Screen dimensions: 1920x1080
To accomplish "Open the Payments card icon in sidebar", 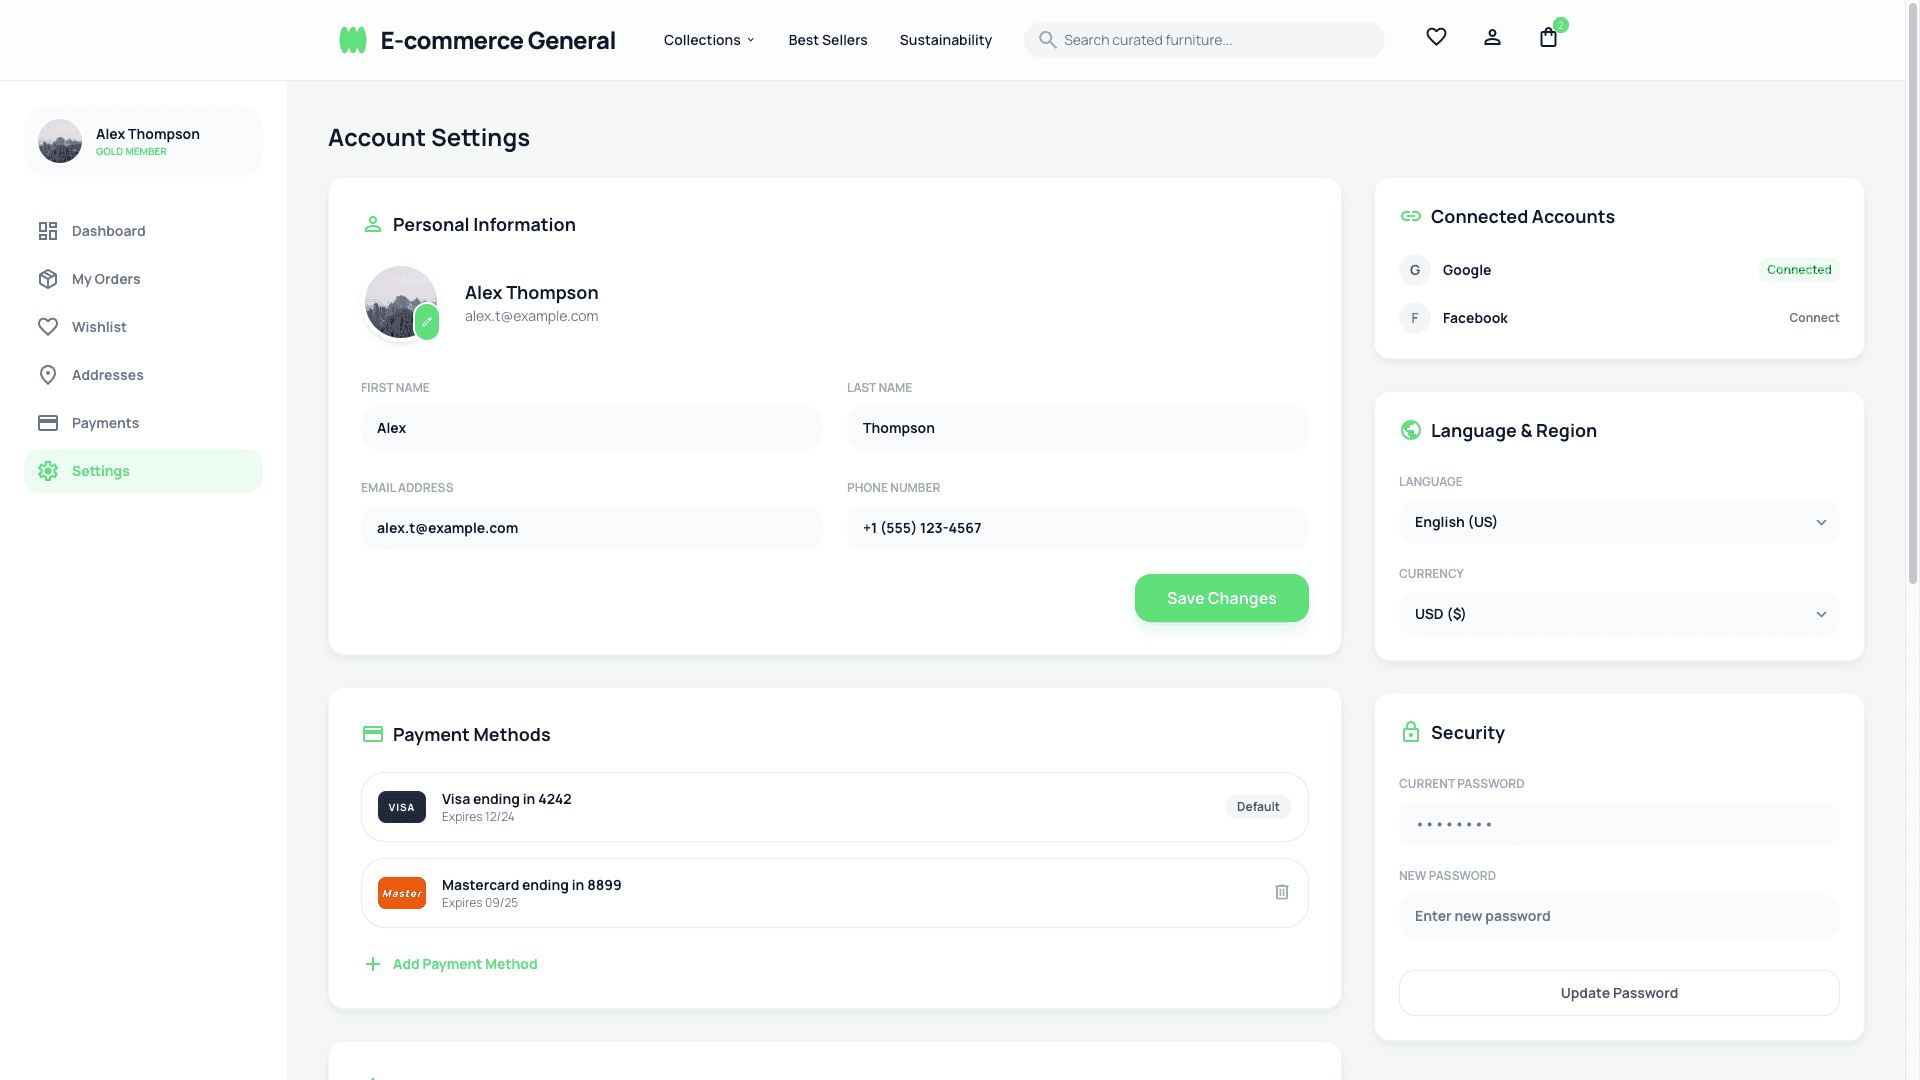I will 48,423.
